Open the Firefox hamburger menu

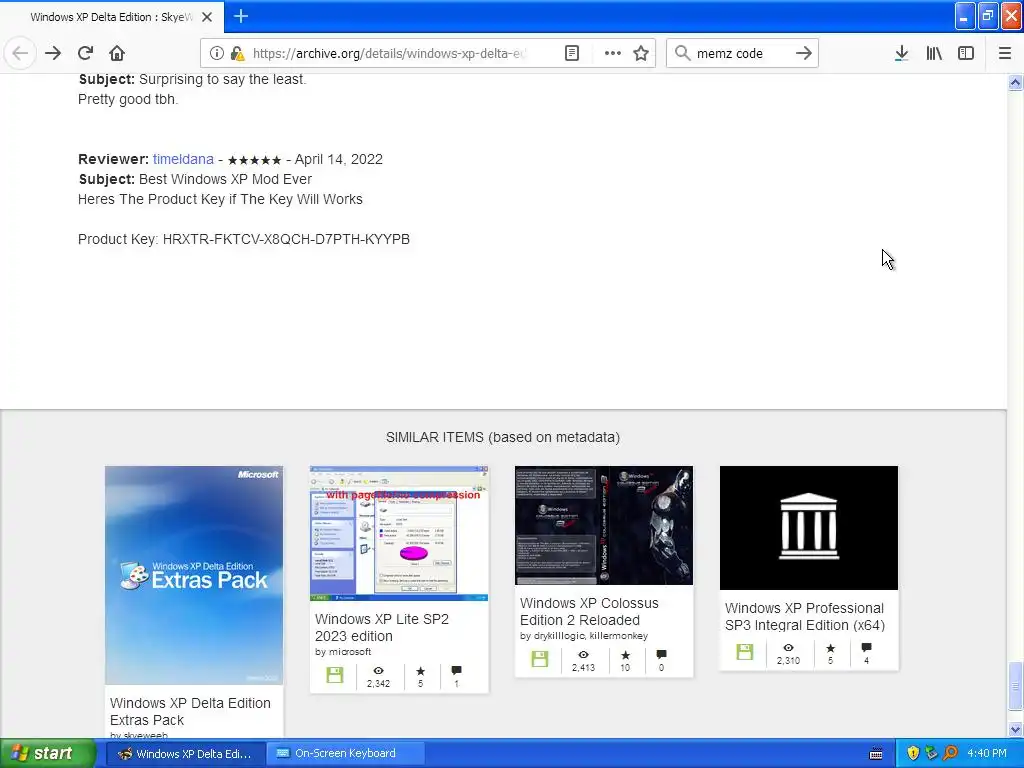(1004, 53)
